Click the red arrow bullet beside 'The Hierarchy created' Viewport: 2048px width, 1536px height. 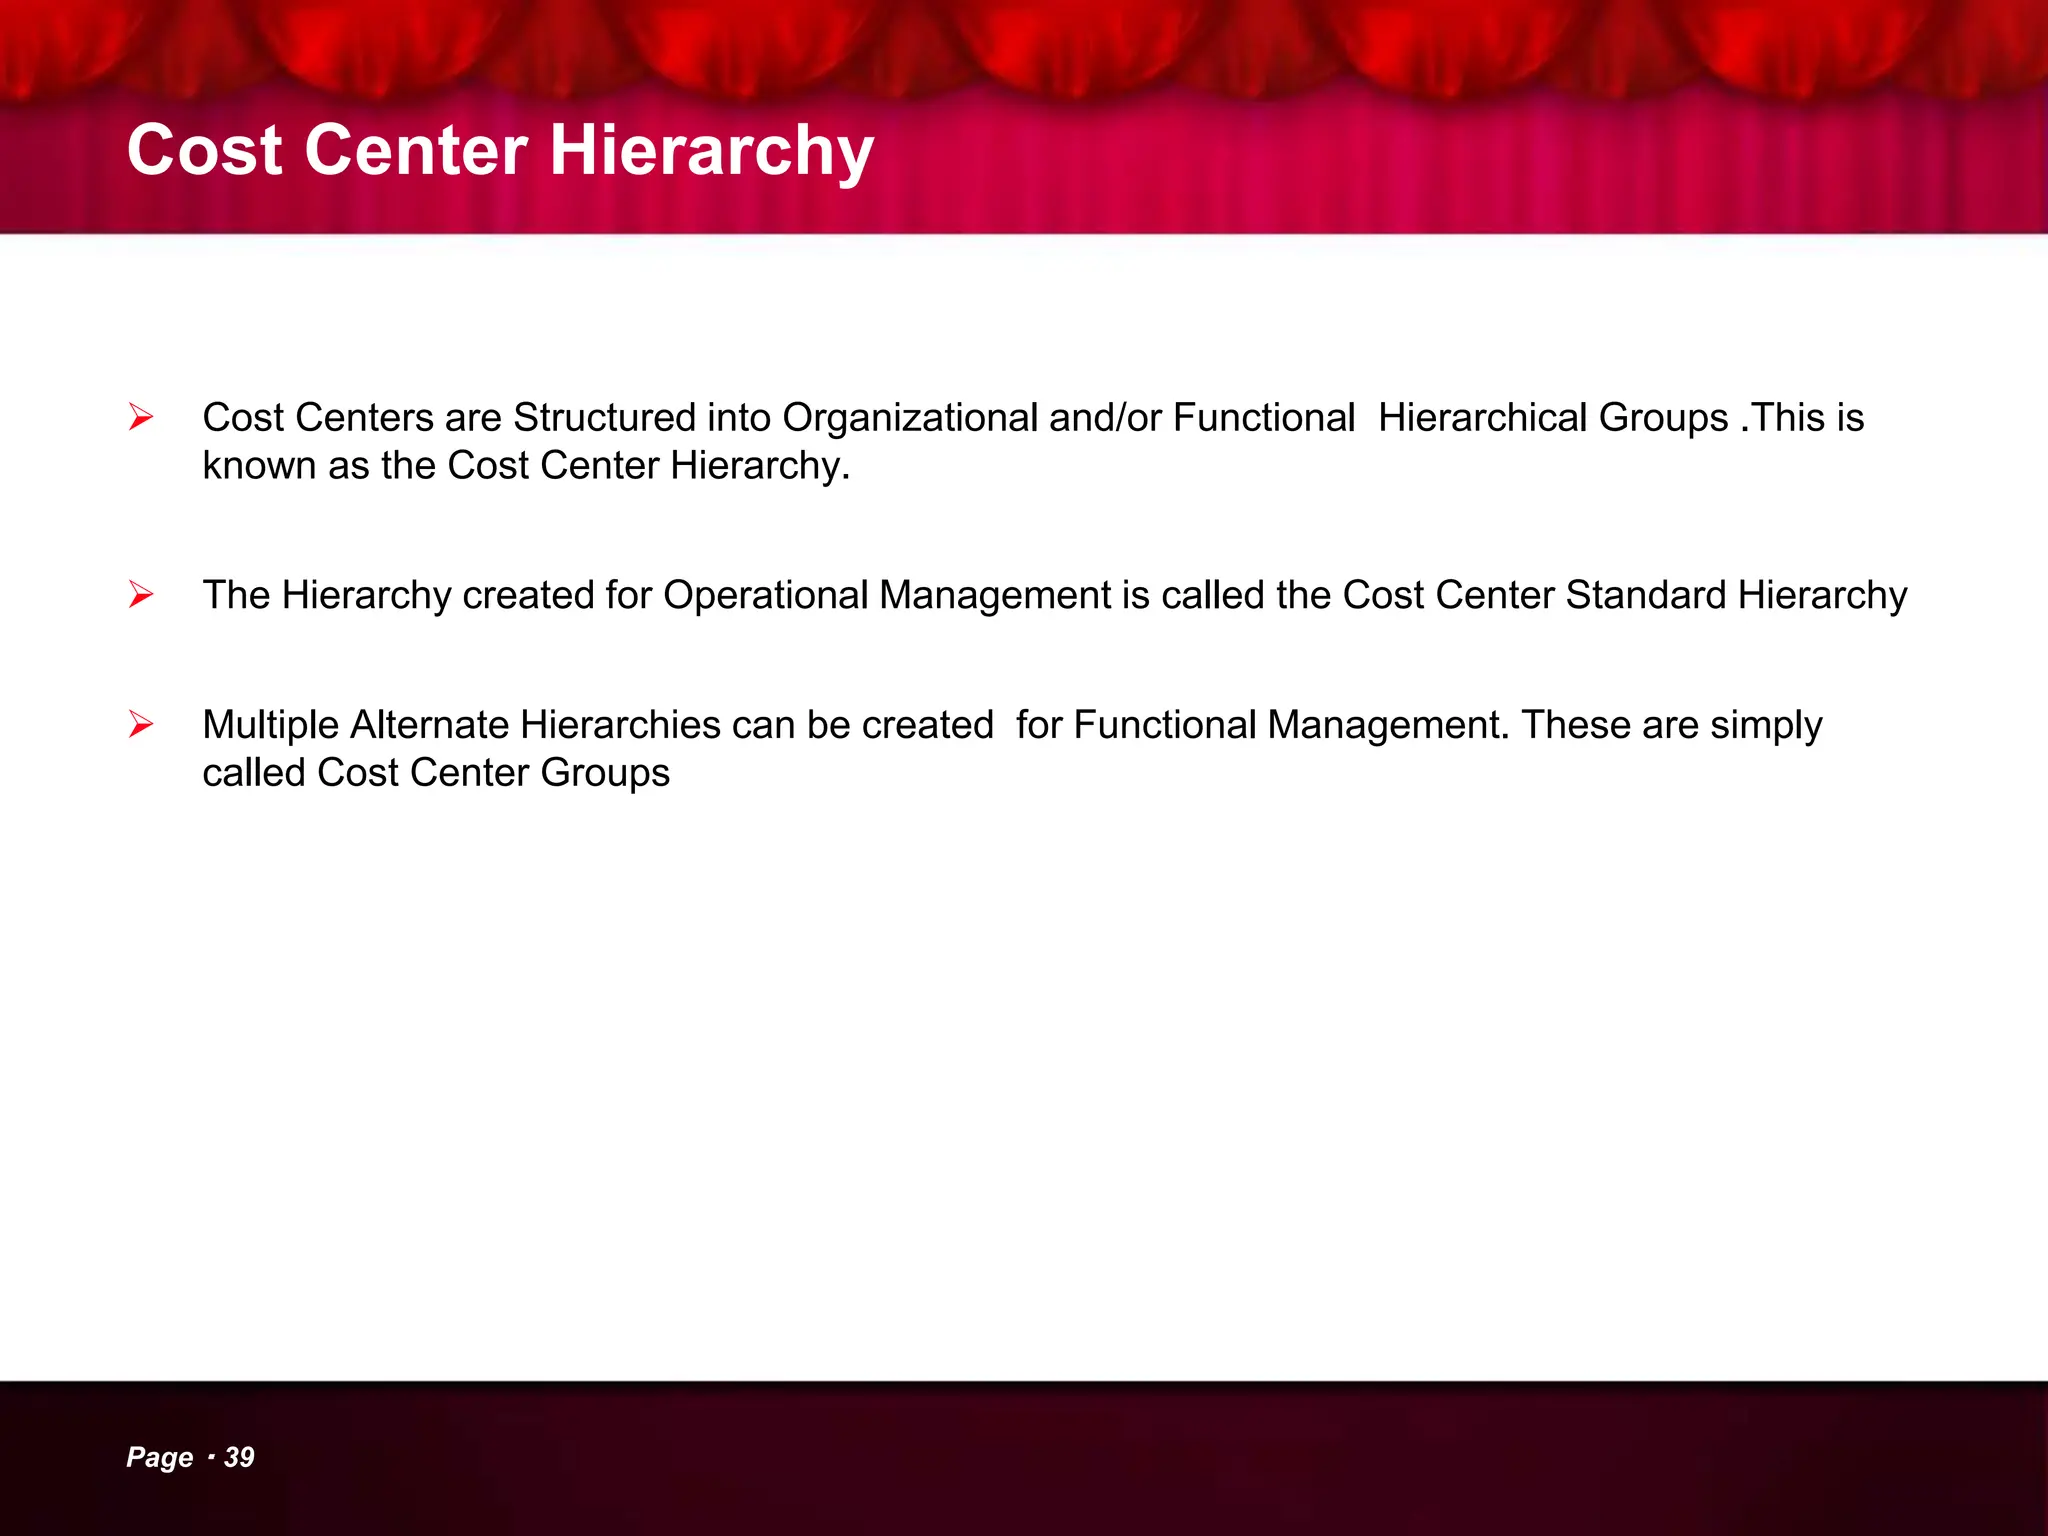coord(141,595)
